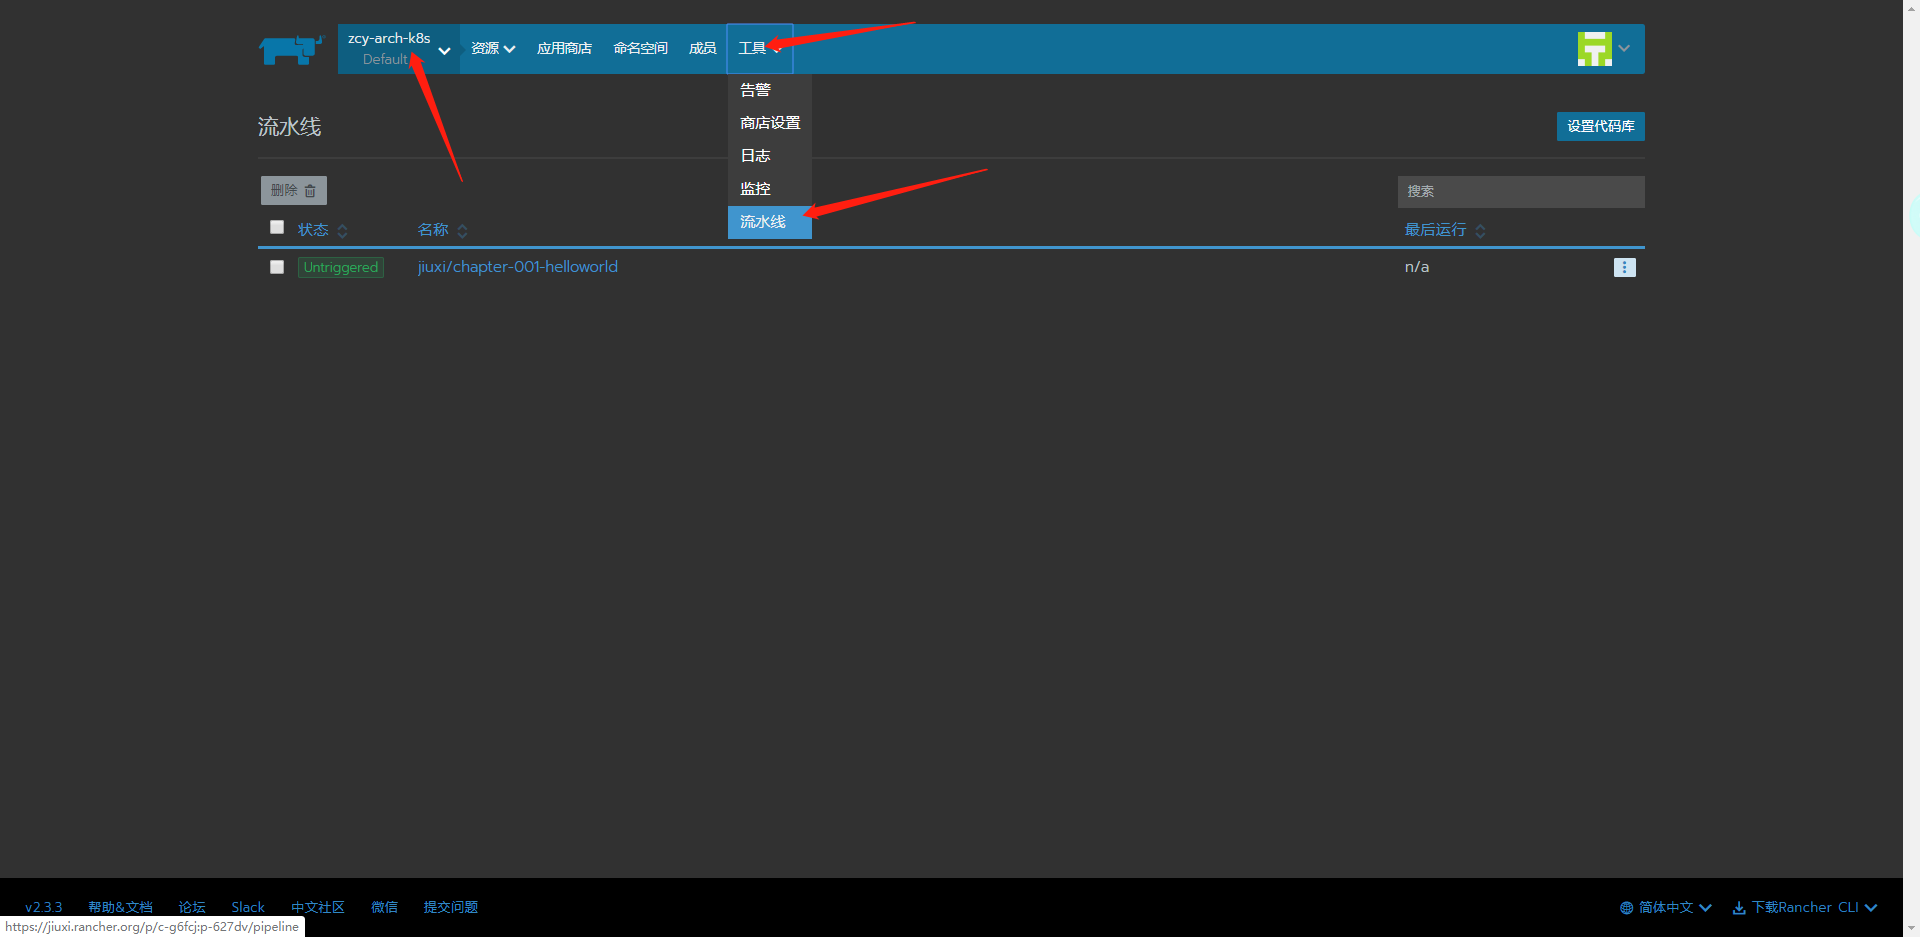Open the row actions menu for jiuxi/chapter-001-helloworld
The width and height of the screenshot is (1920, 937).
(1624, 267)
